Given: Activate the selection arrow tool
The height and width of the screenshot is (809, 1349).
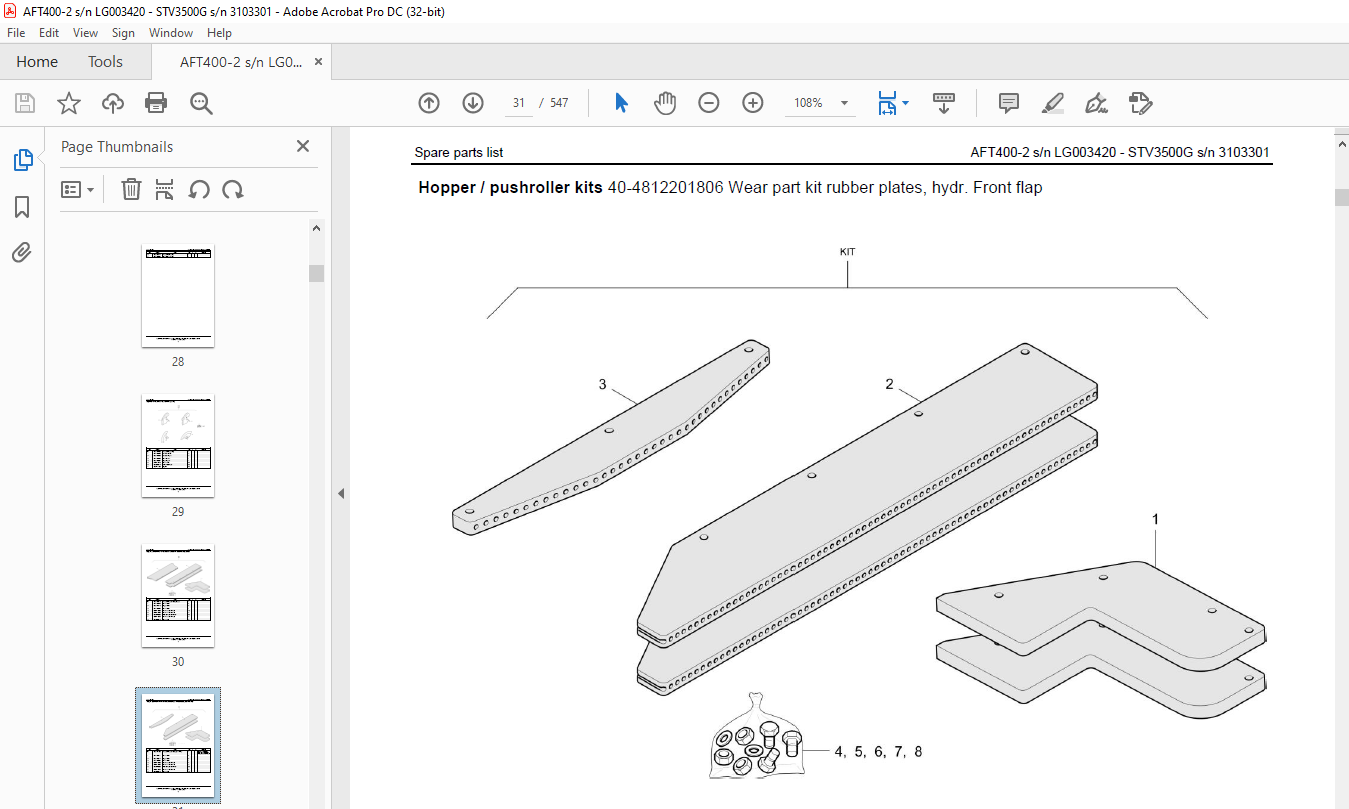Looking at the screenshot, I should (621, 103).
